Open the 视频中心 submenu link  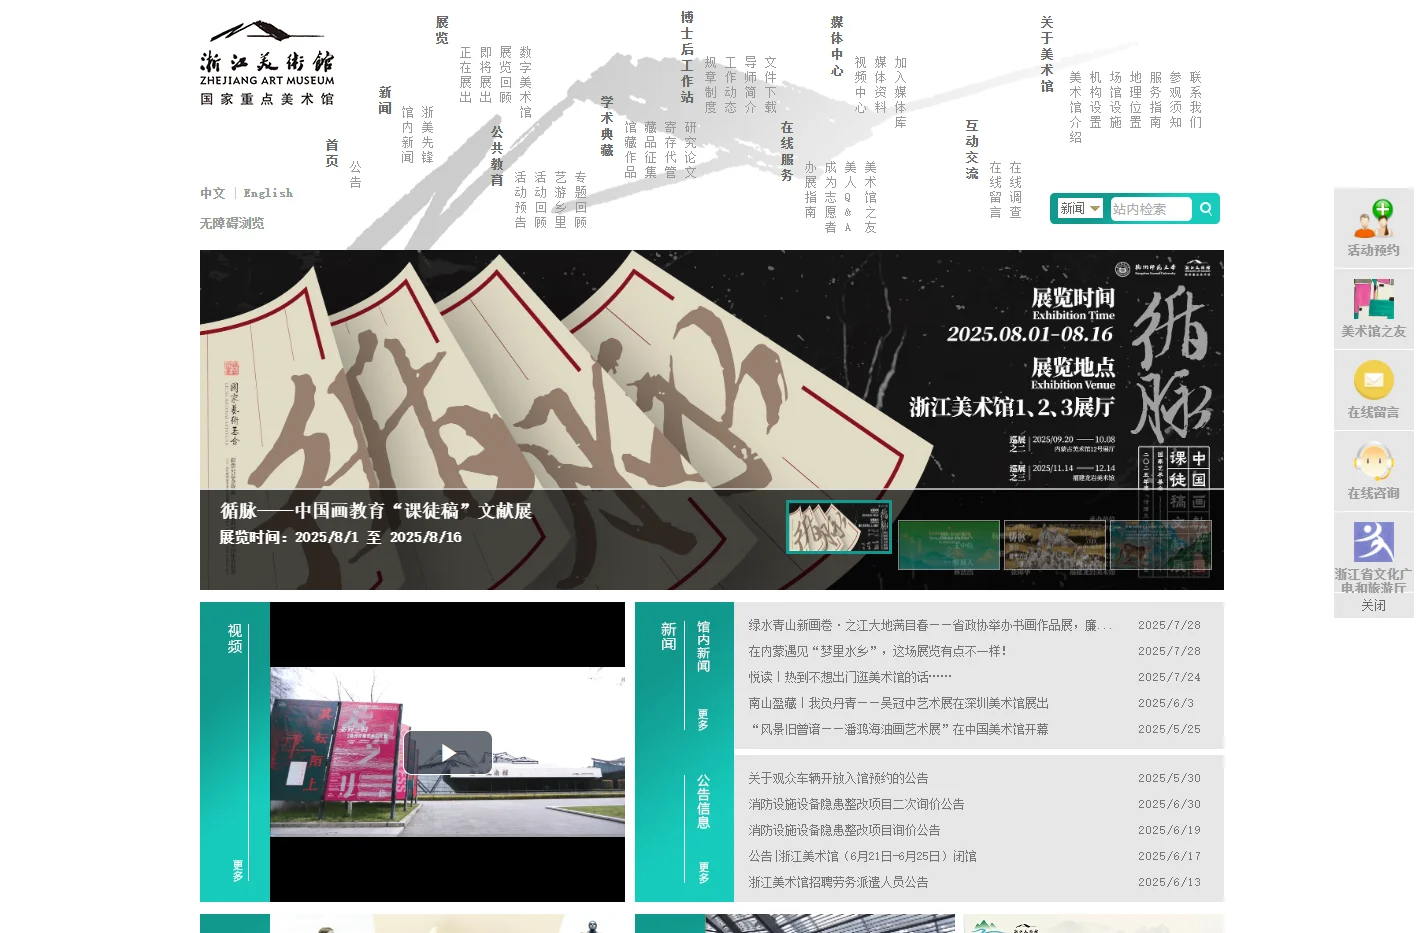861,85
